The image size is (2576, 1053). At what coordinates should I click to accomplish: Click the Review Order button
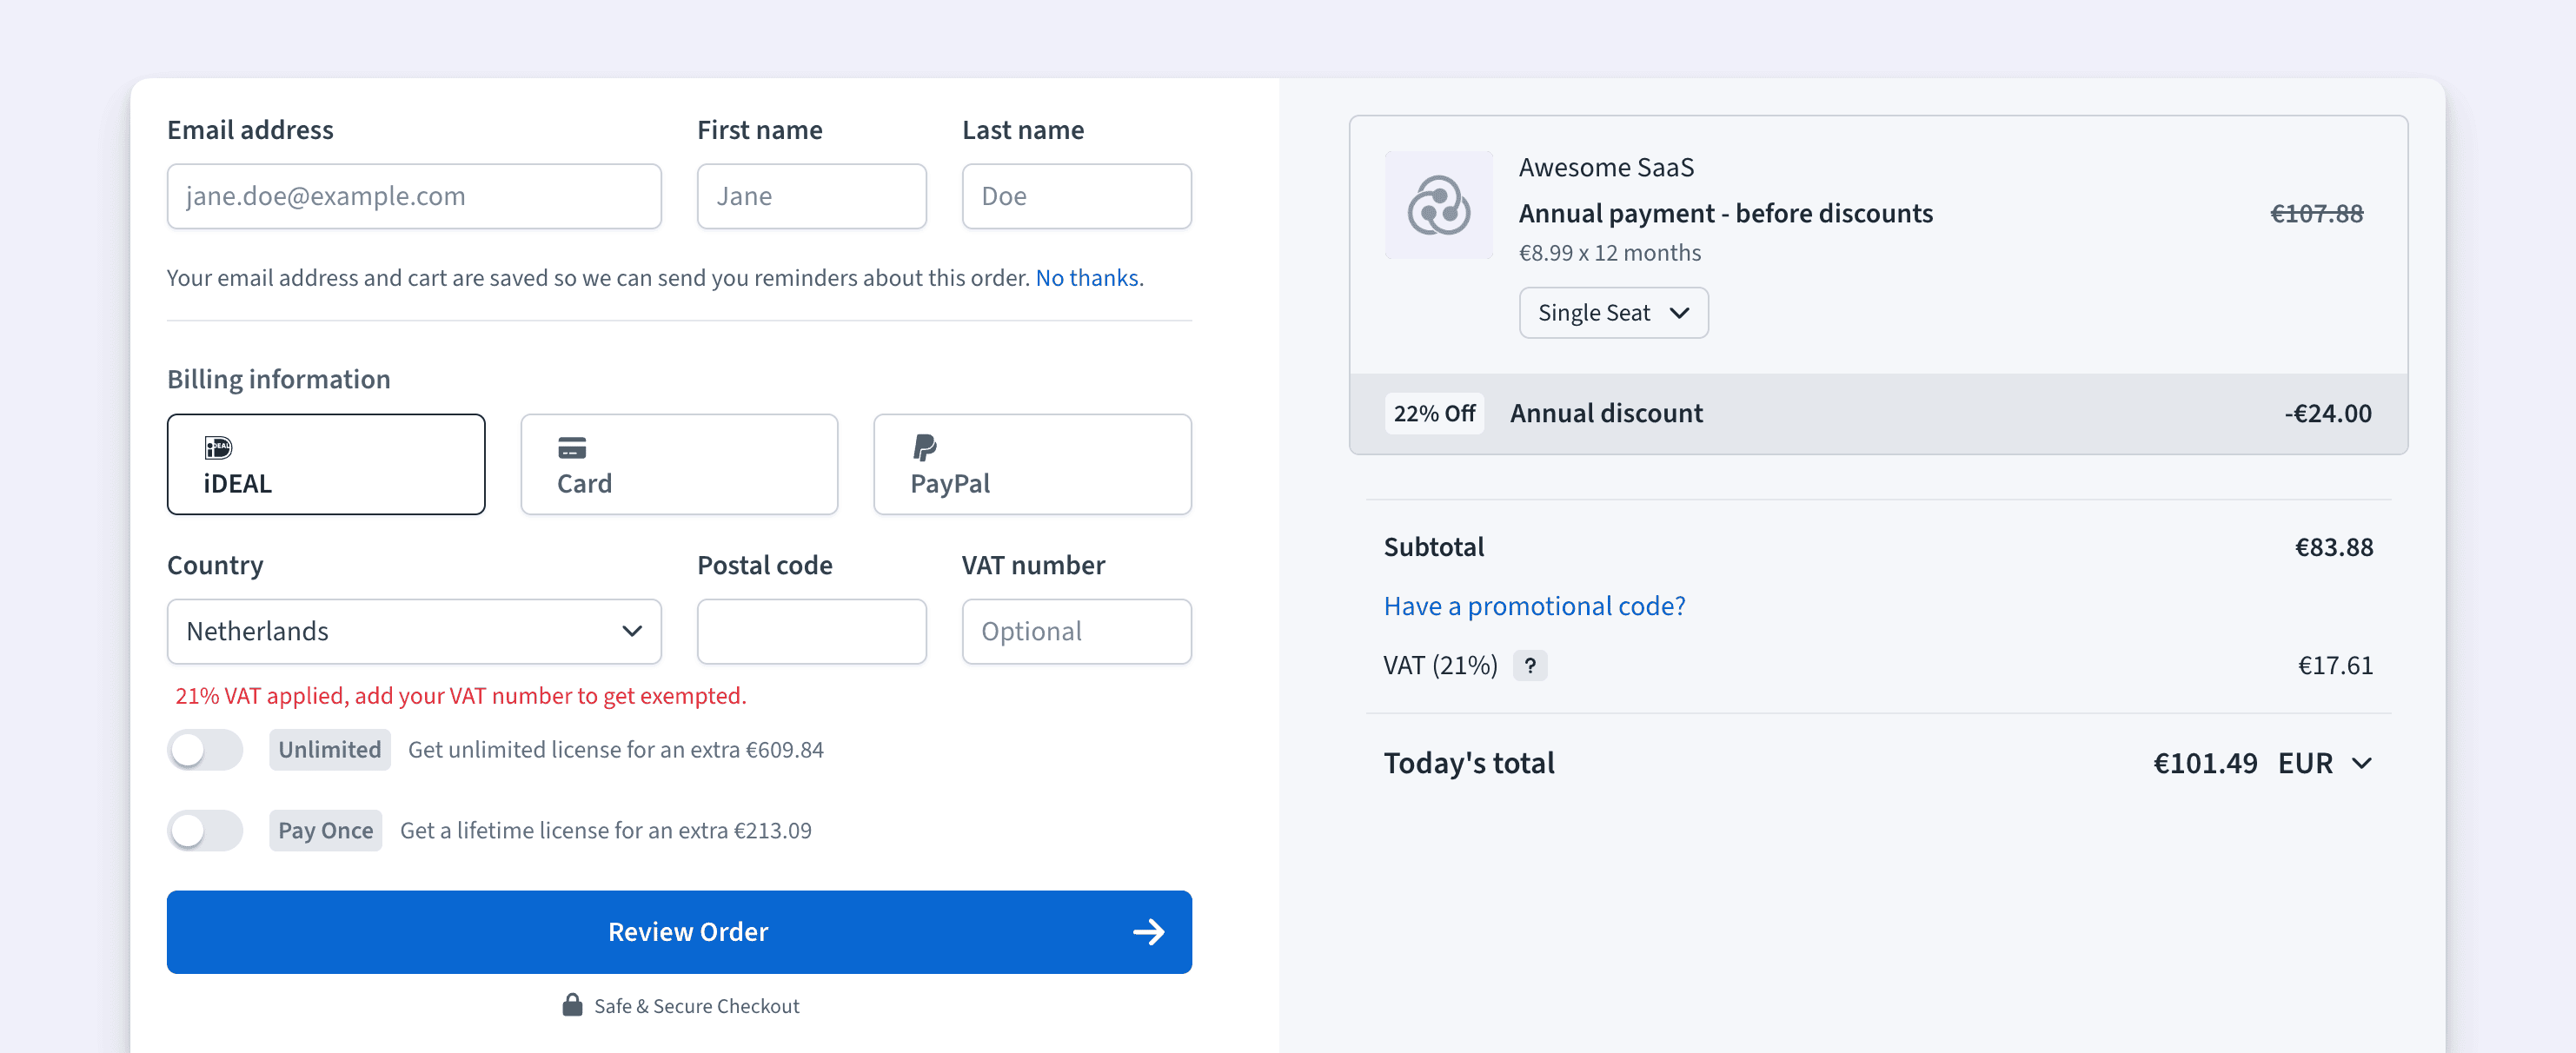[x=679, y=932]
